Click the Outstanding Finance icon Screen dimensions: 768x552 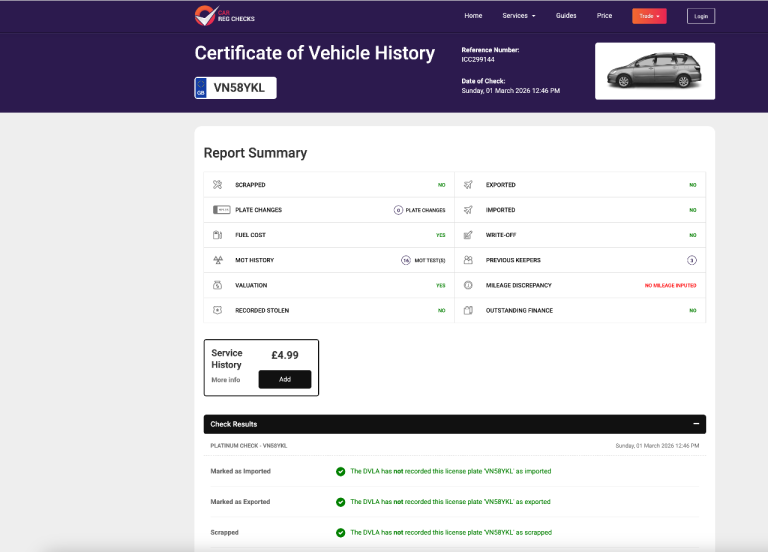[x=468, y=310]
